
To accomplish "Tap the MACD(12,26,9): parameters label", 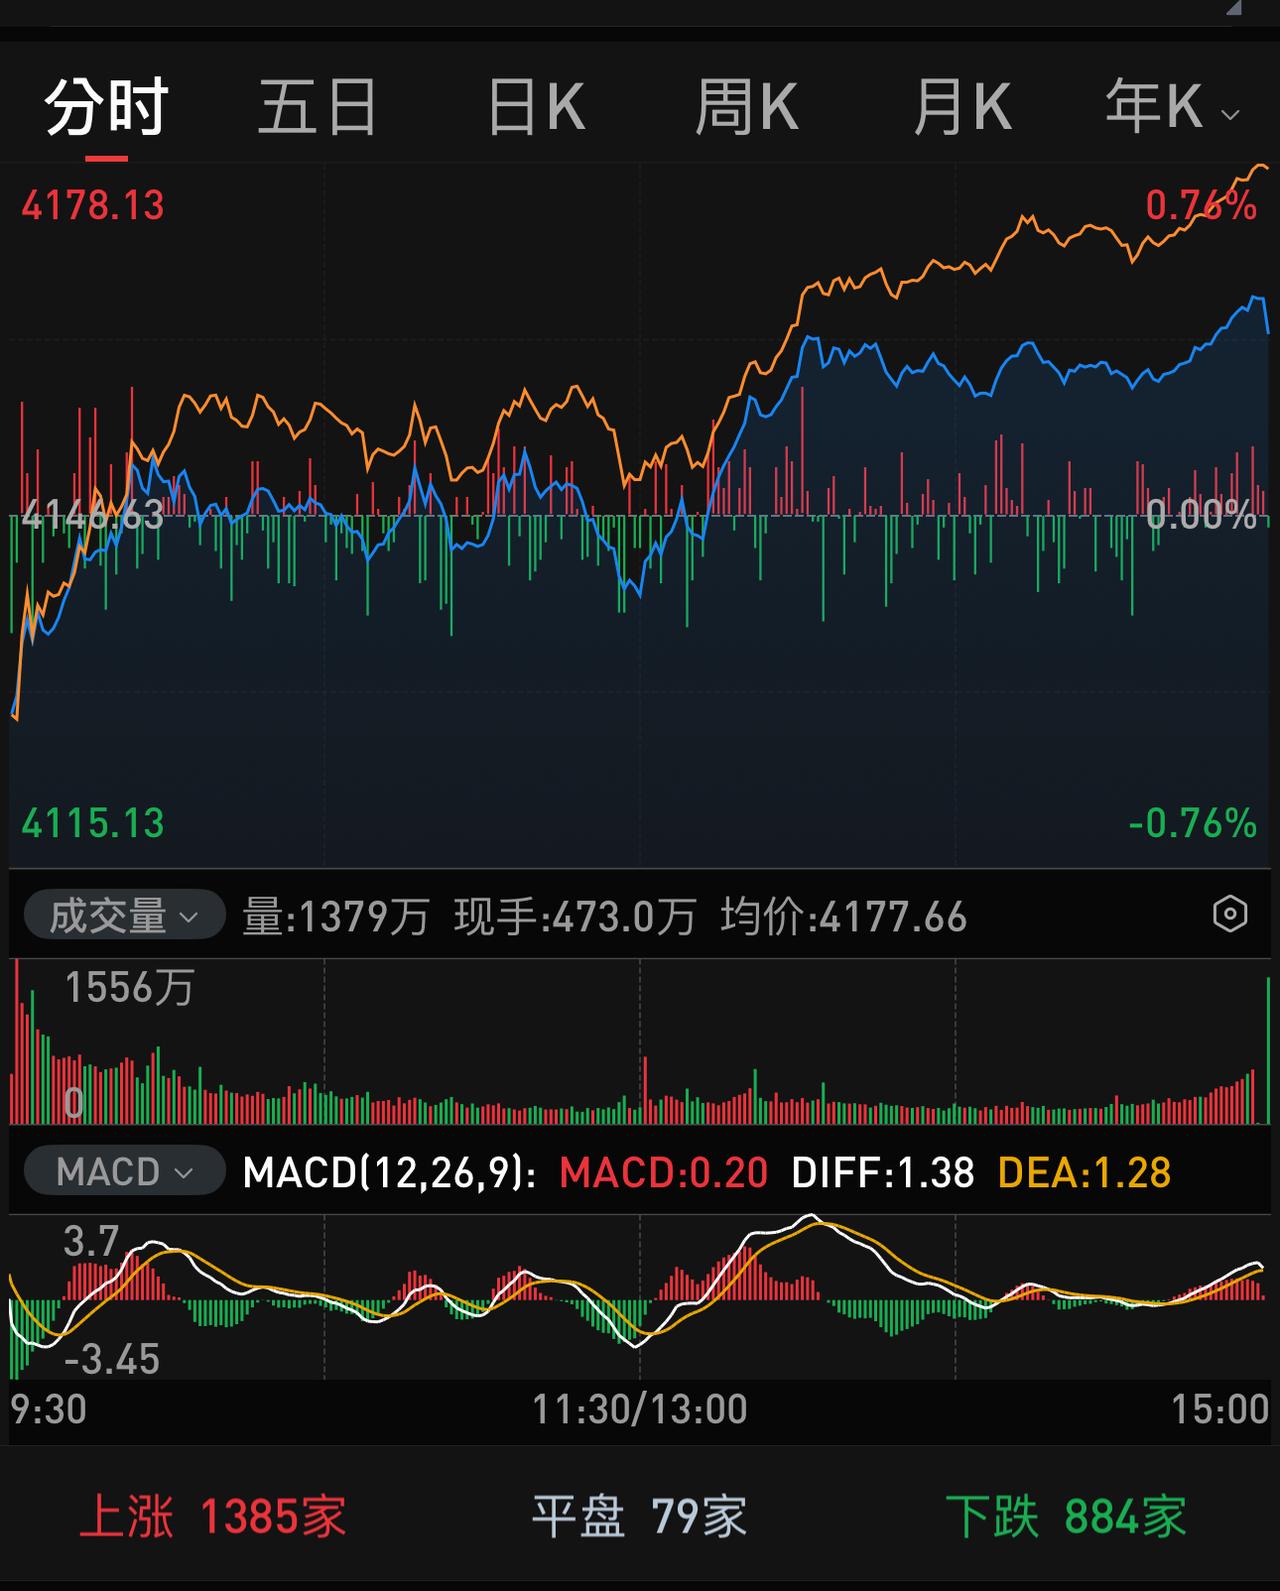I will (390, 1172).
